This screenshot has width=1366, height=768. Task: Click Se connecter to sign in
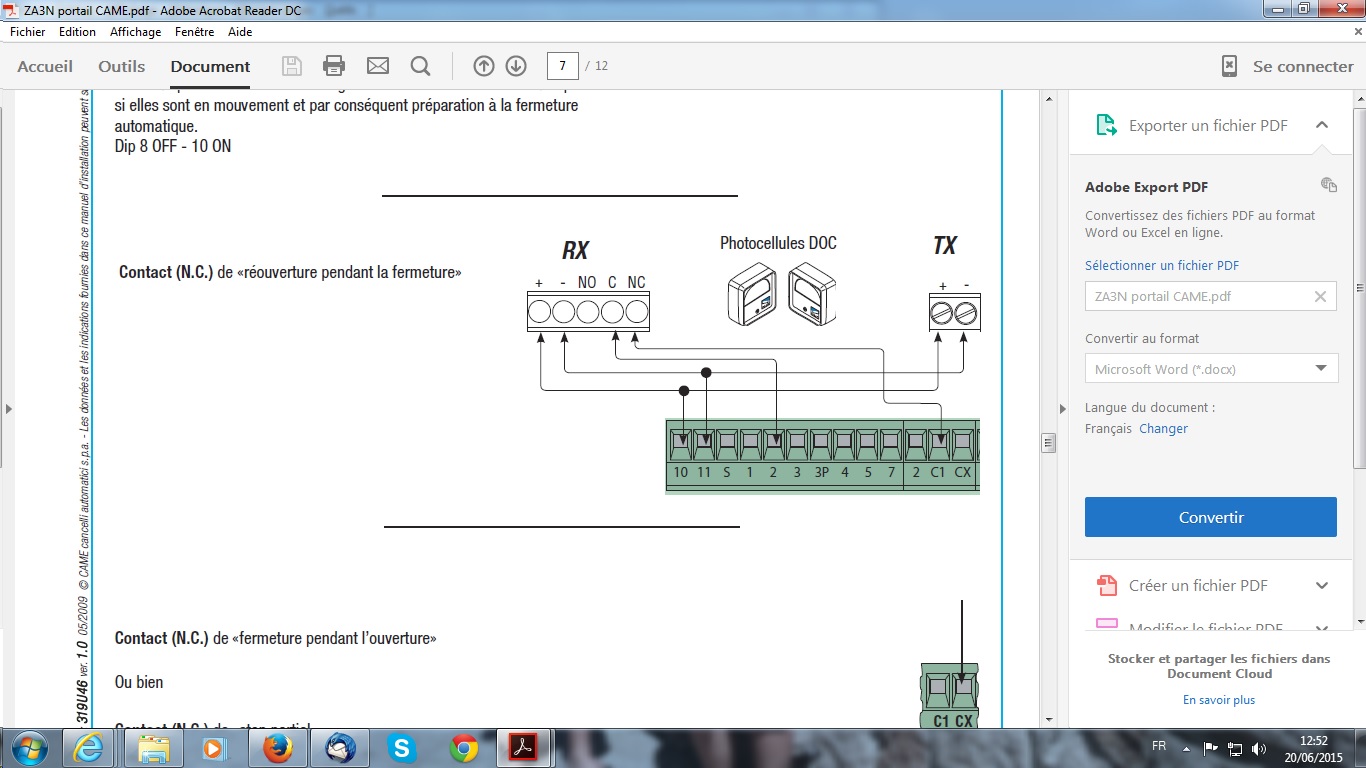click(x=1303, y=66)
